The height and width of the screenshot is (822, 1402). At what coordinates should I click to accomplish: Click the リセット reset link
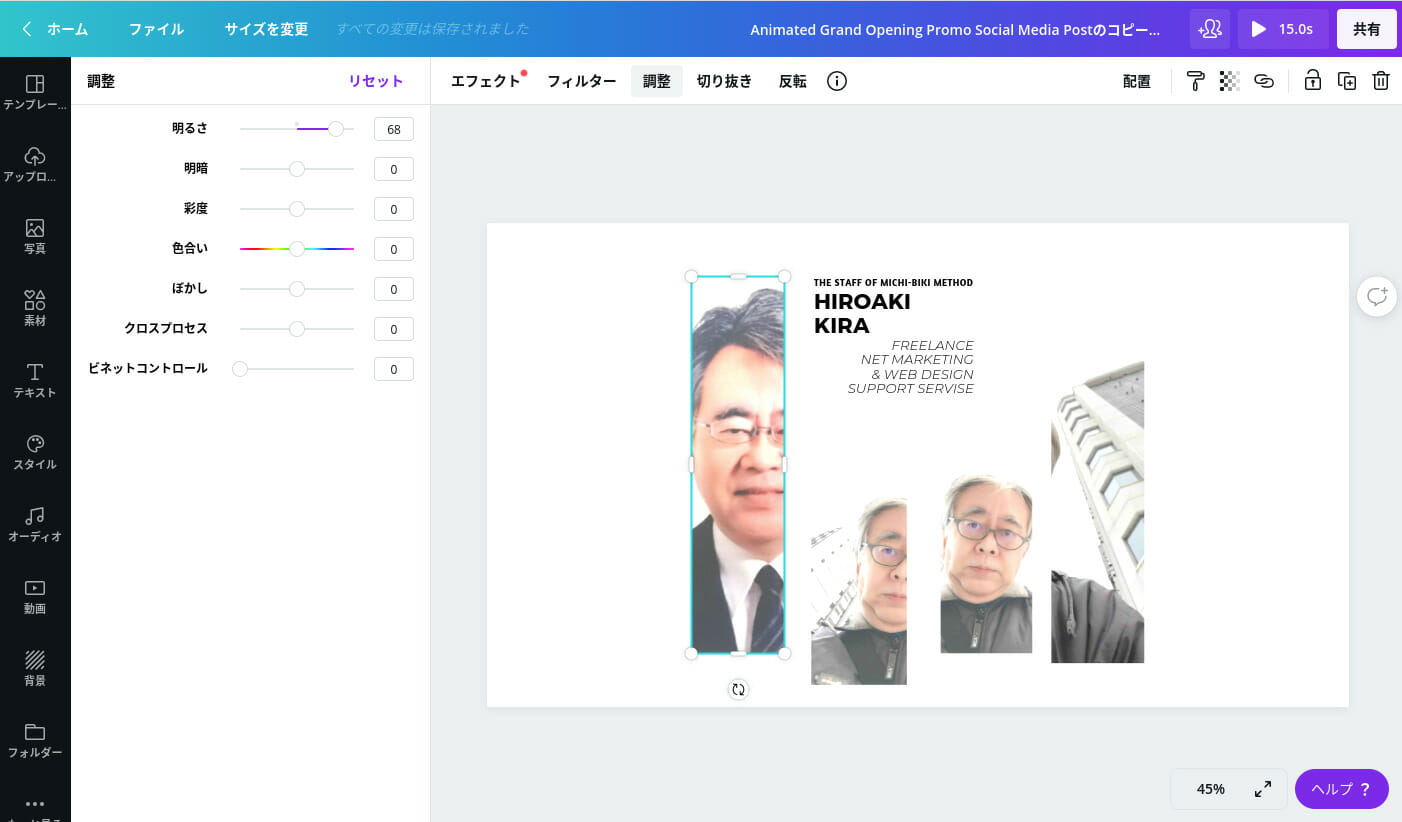(376, 81)
